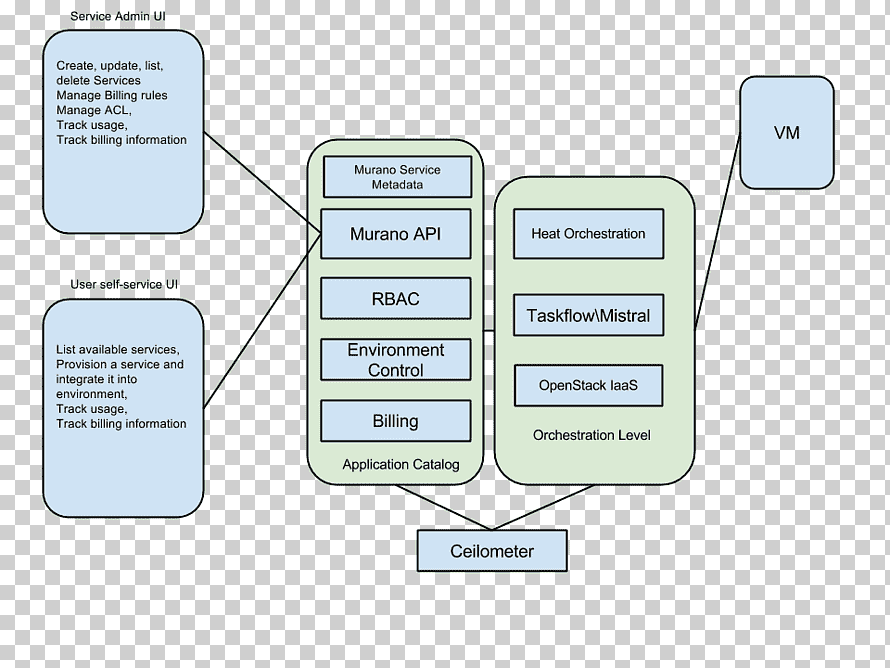Click 'List available services,' text line
890x668 pixels.
[117, 350]
